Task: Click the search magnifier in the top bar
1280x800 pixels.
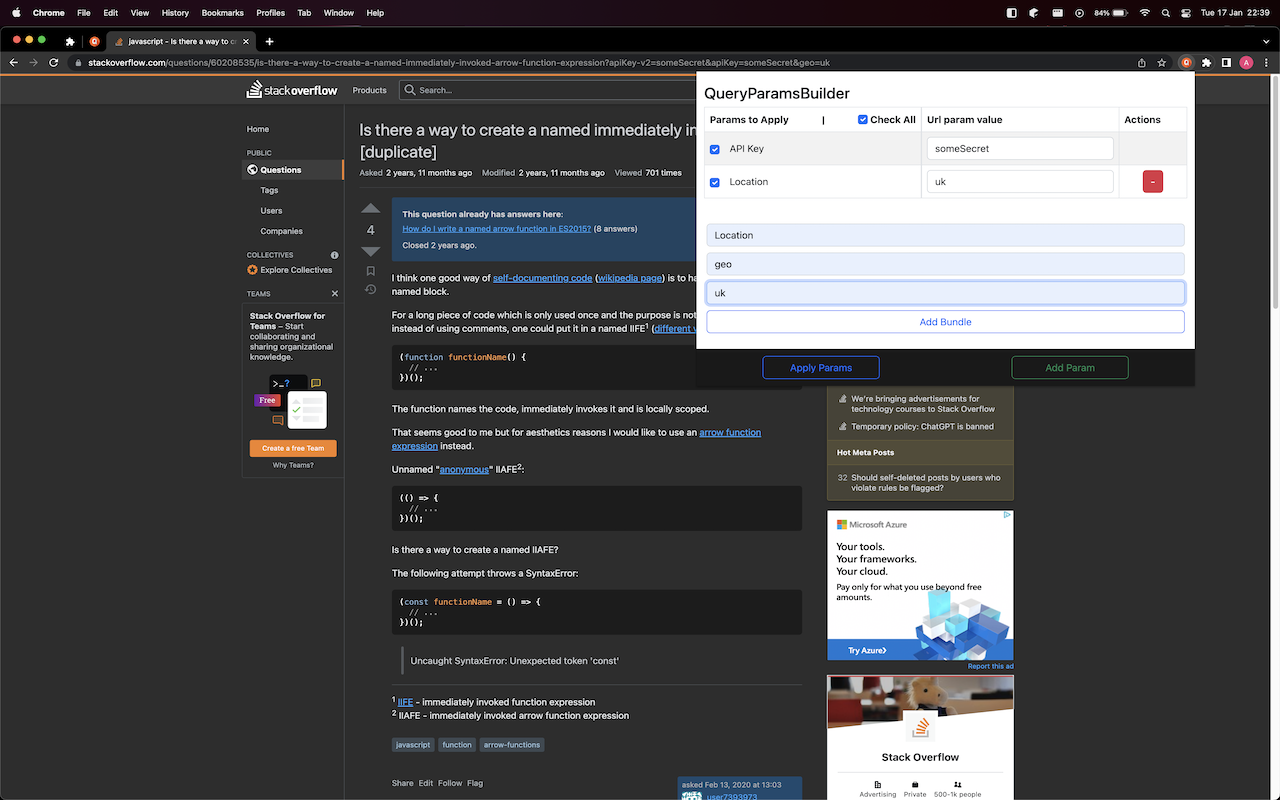Action: point(410,90)
